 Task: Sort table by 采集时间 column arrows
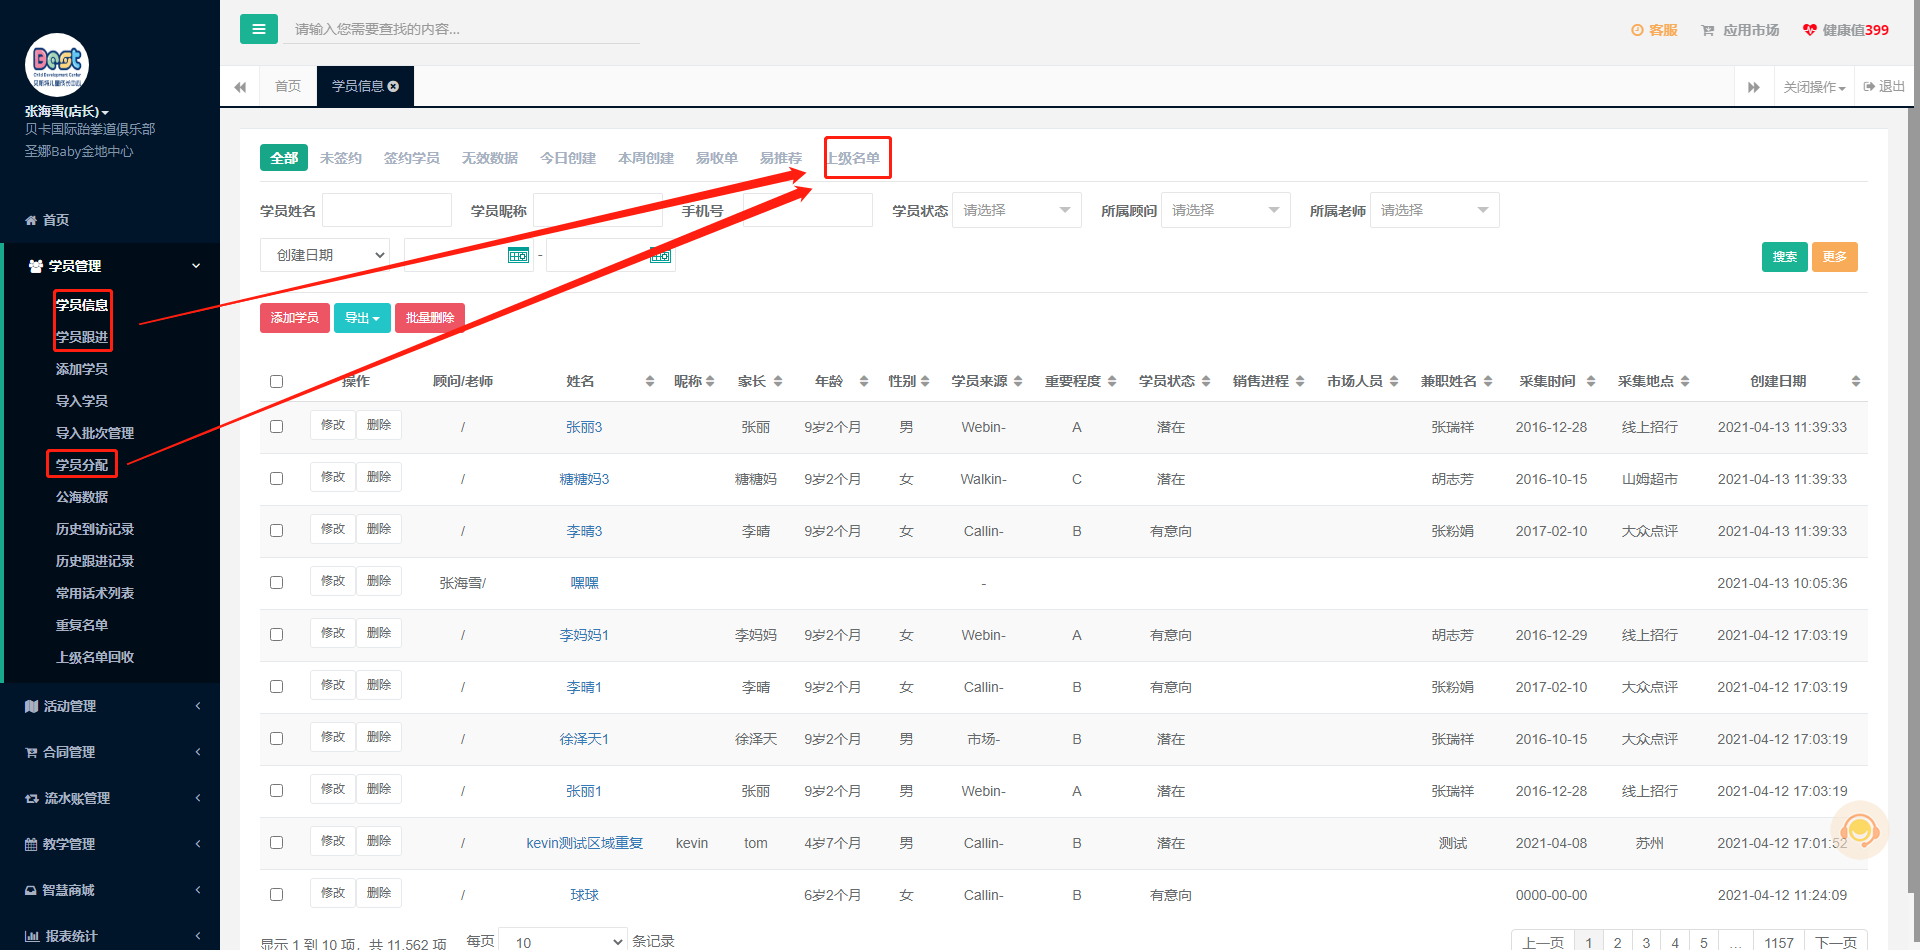(x=1591, y=381)
